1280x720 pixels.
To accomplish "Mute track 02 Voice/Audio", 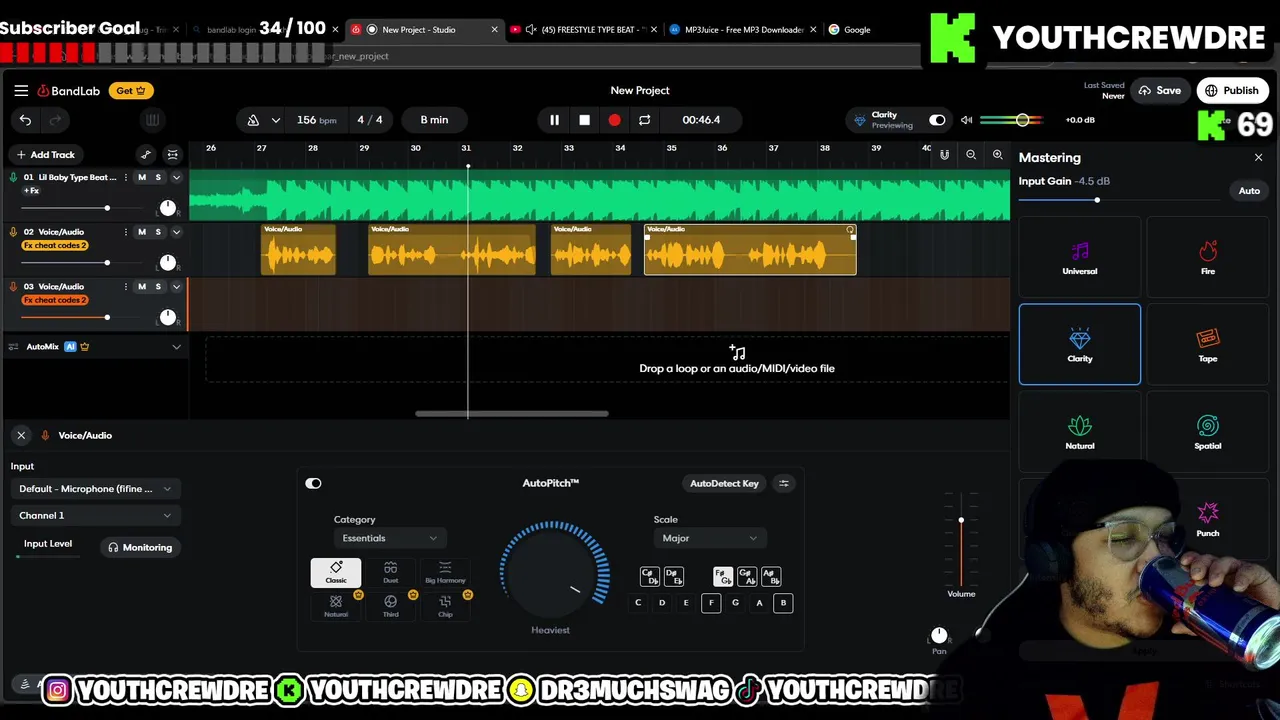I will 141,232.
